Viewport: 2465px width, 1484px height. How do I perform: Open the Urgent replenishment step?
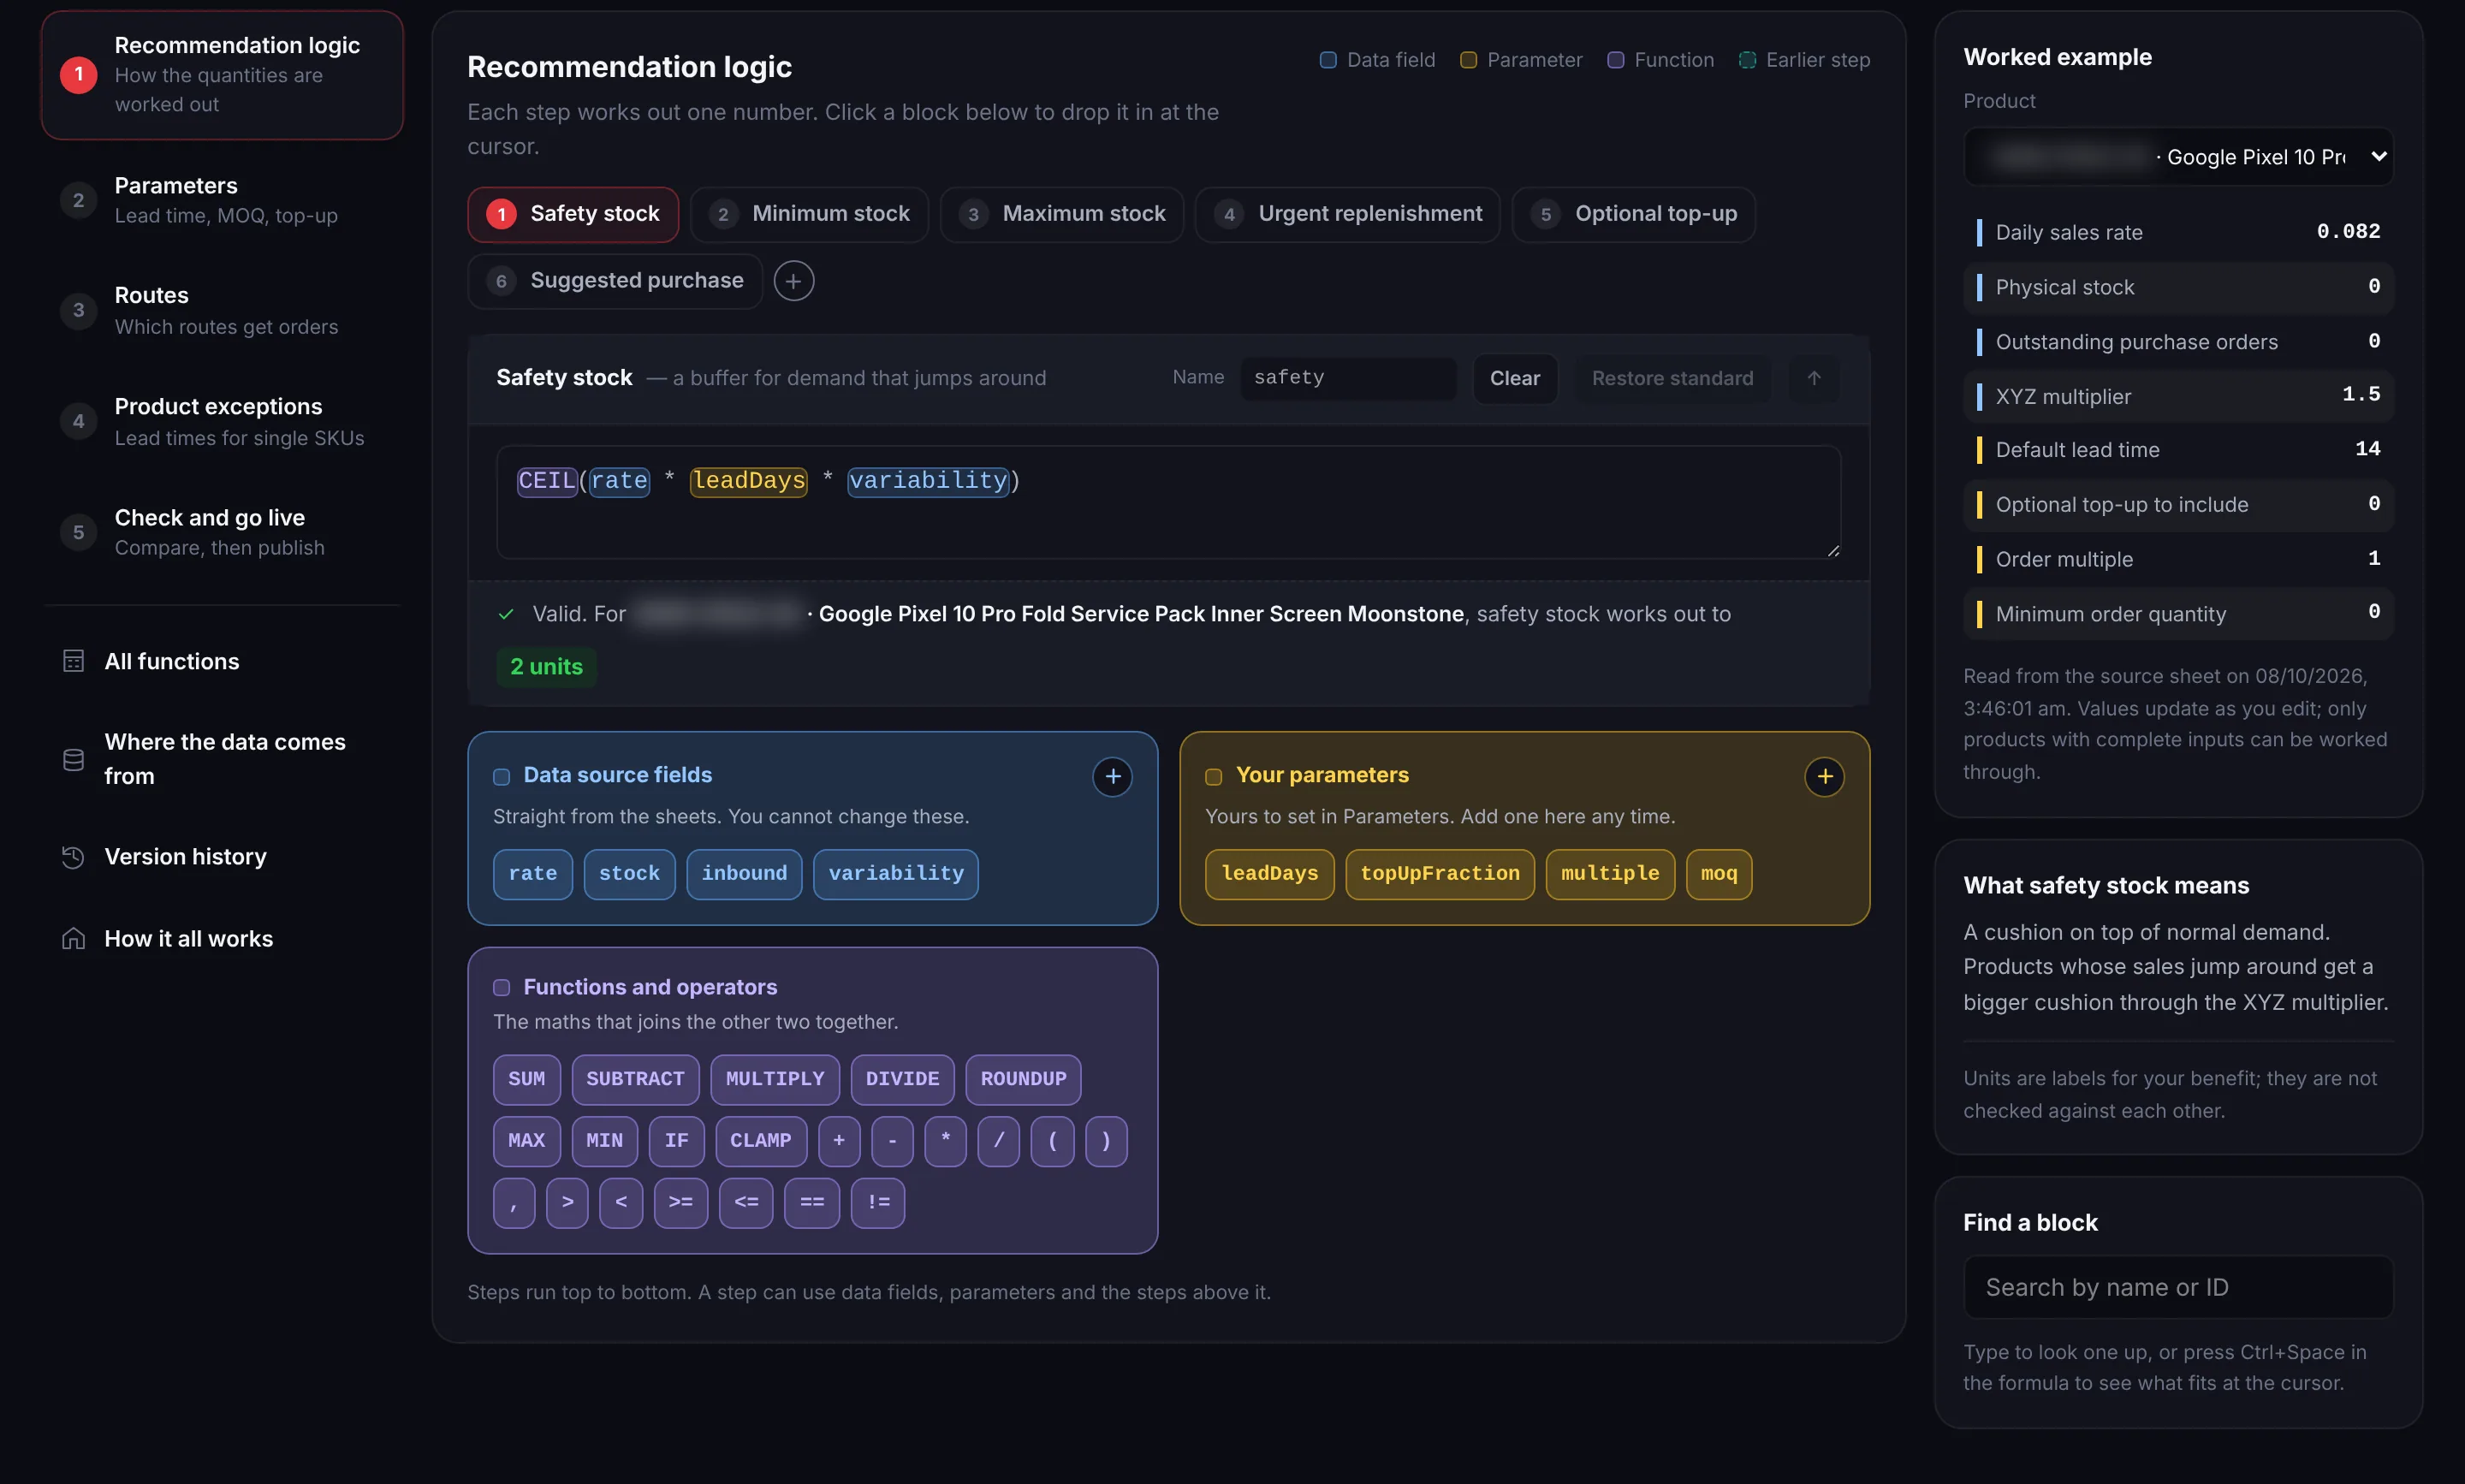coord(1348,214)
